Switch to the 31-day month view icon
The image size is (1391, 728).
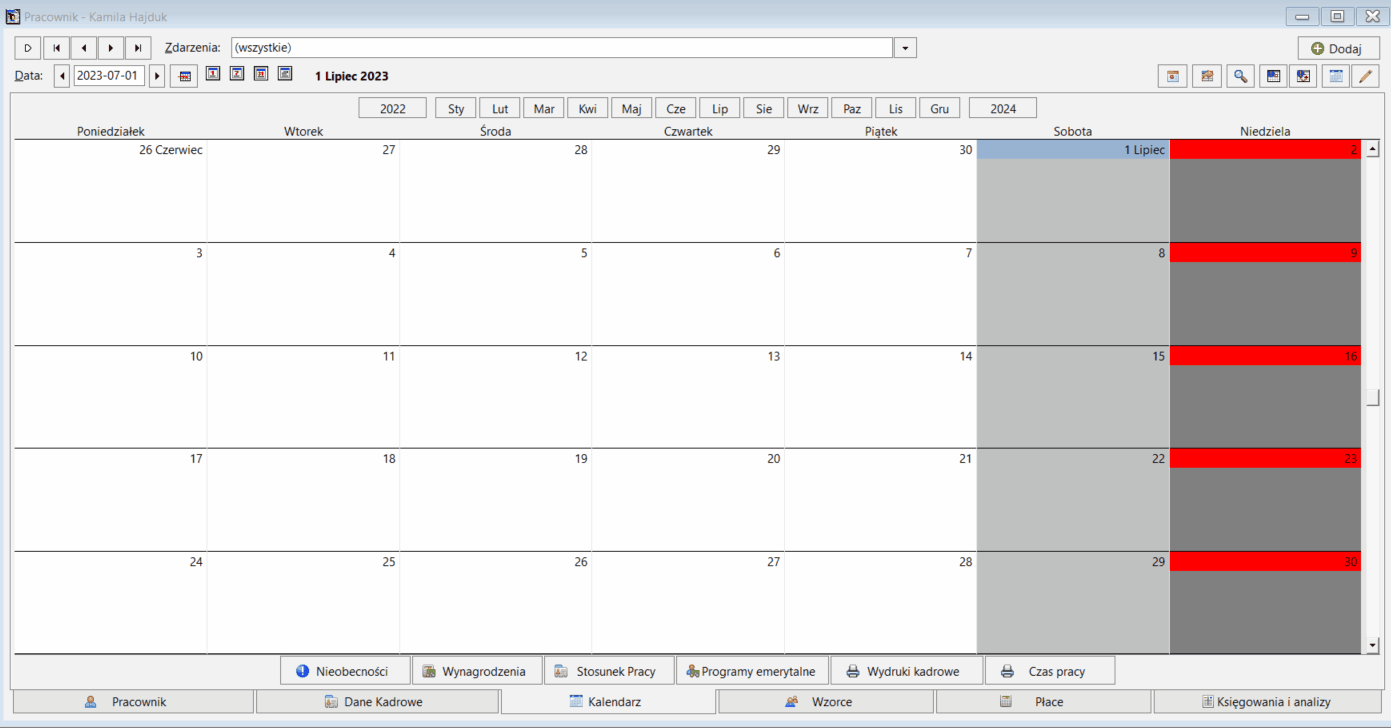click(x=261, y=74)
